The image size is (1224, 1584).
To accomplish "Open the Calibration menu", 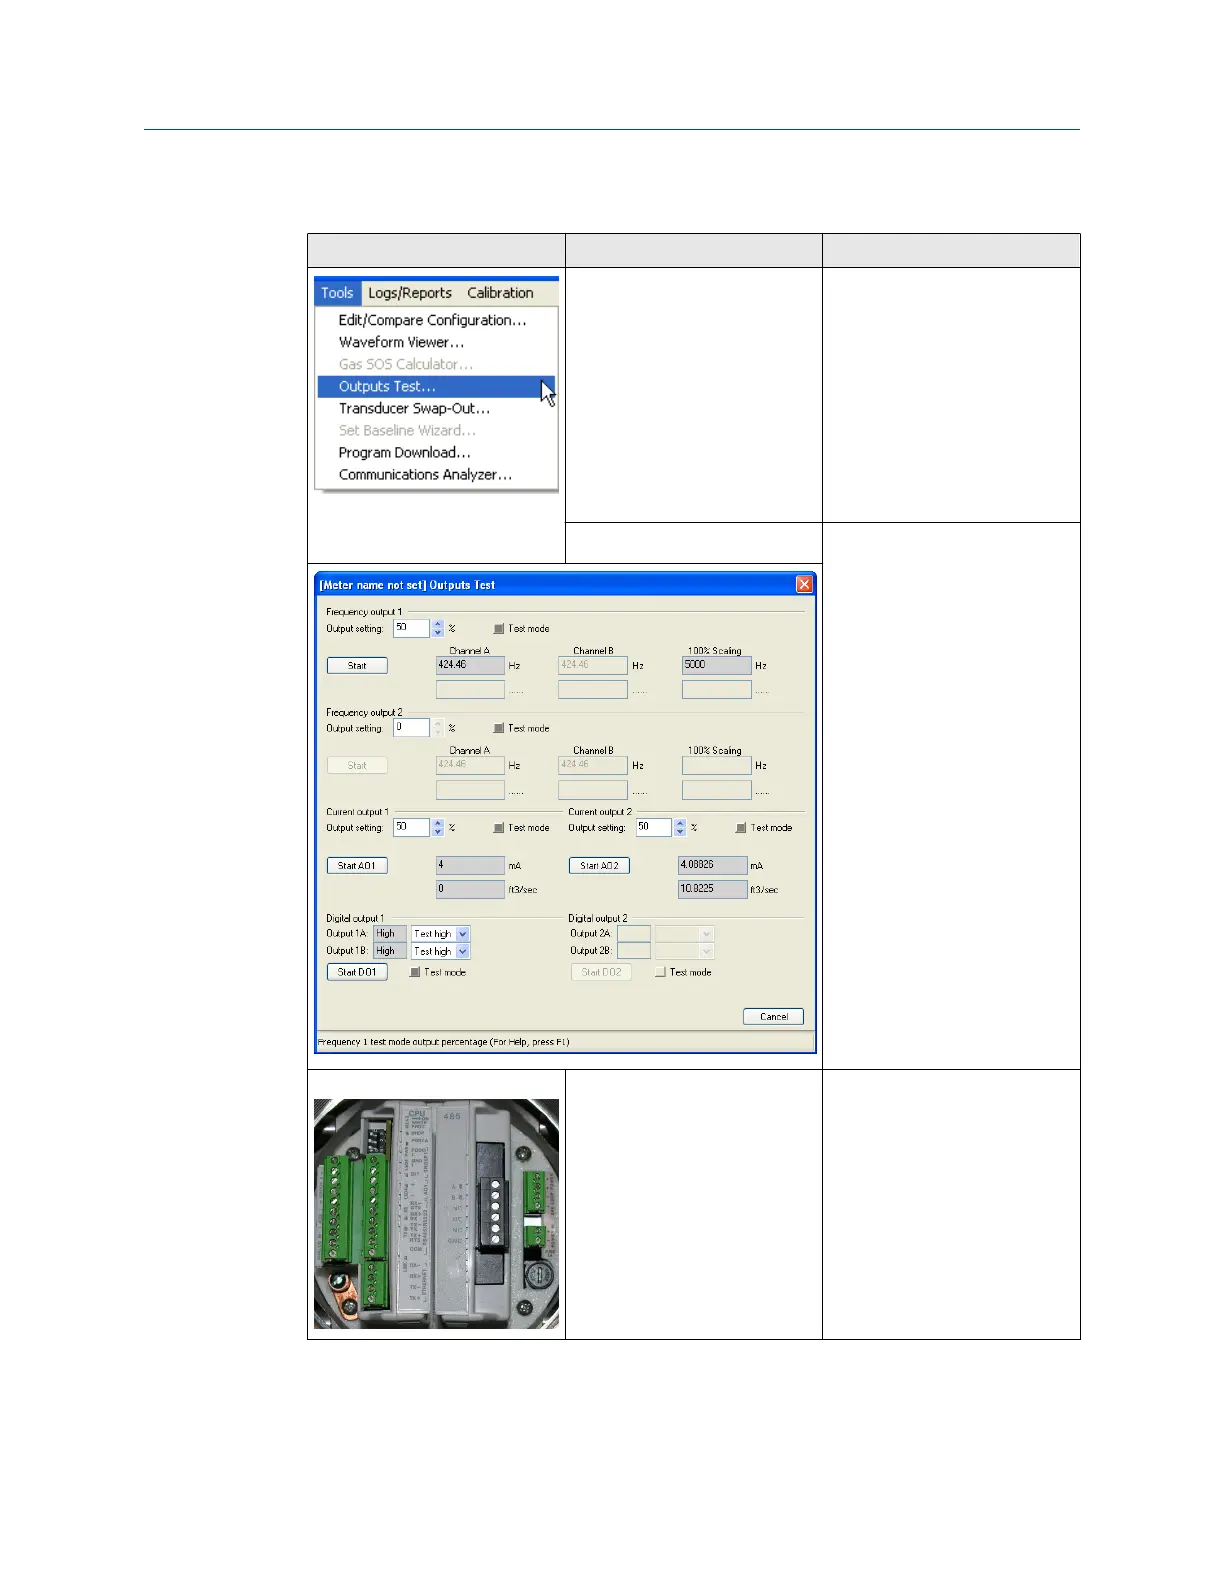I will click(500, 293).
